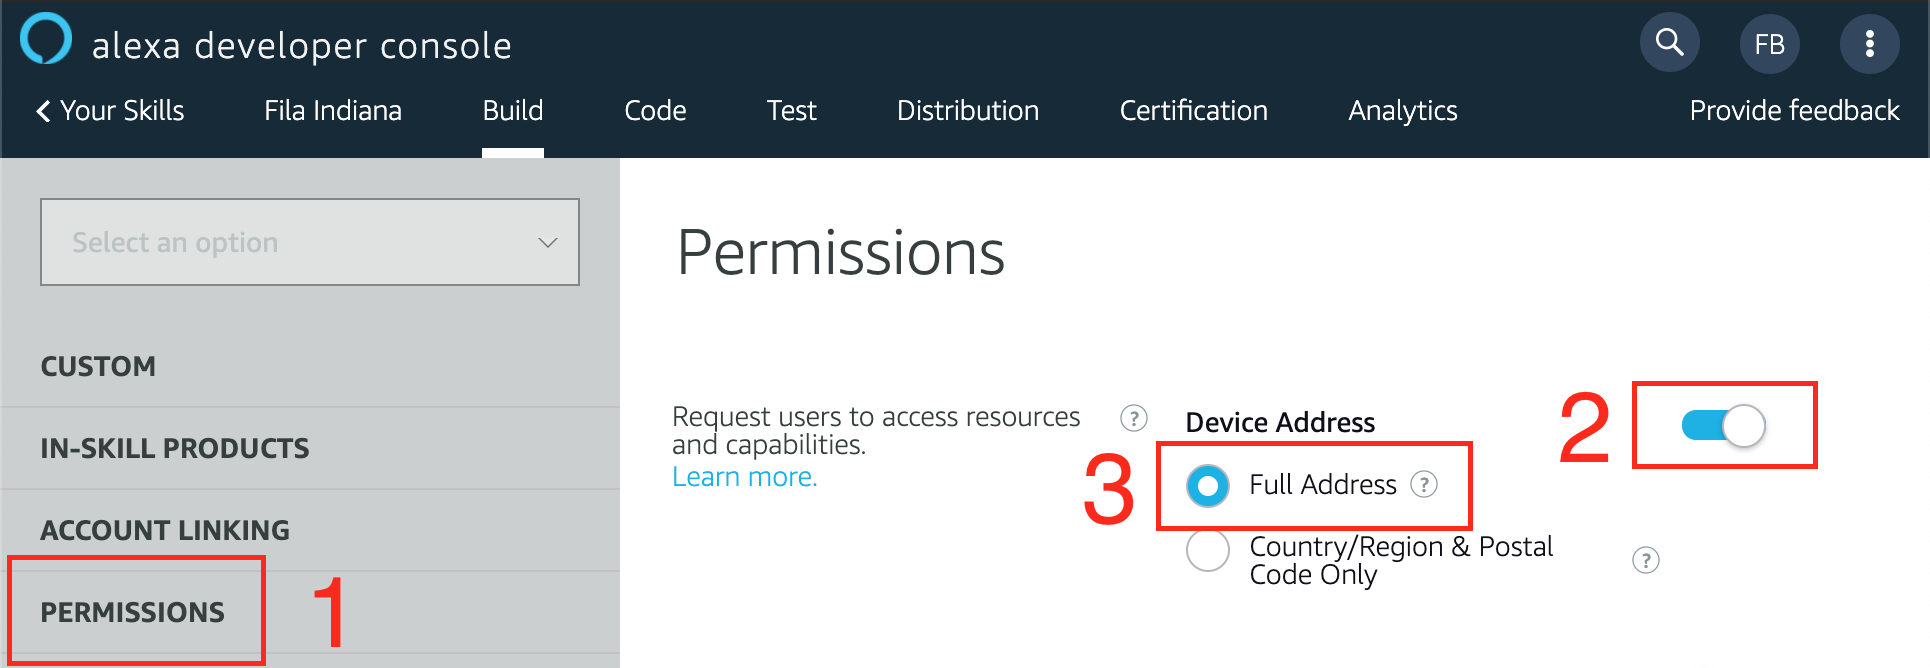1930x668 pixels.
Task: Open Account Linking in the sidebar
Action: [x=165, y=530]
